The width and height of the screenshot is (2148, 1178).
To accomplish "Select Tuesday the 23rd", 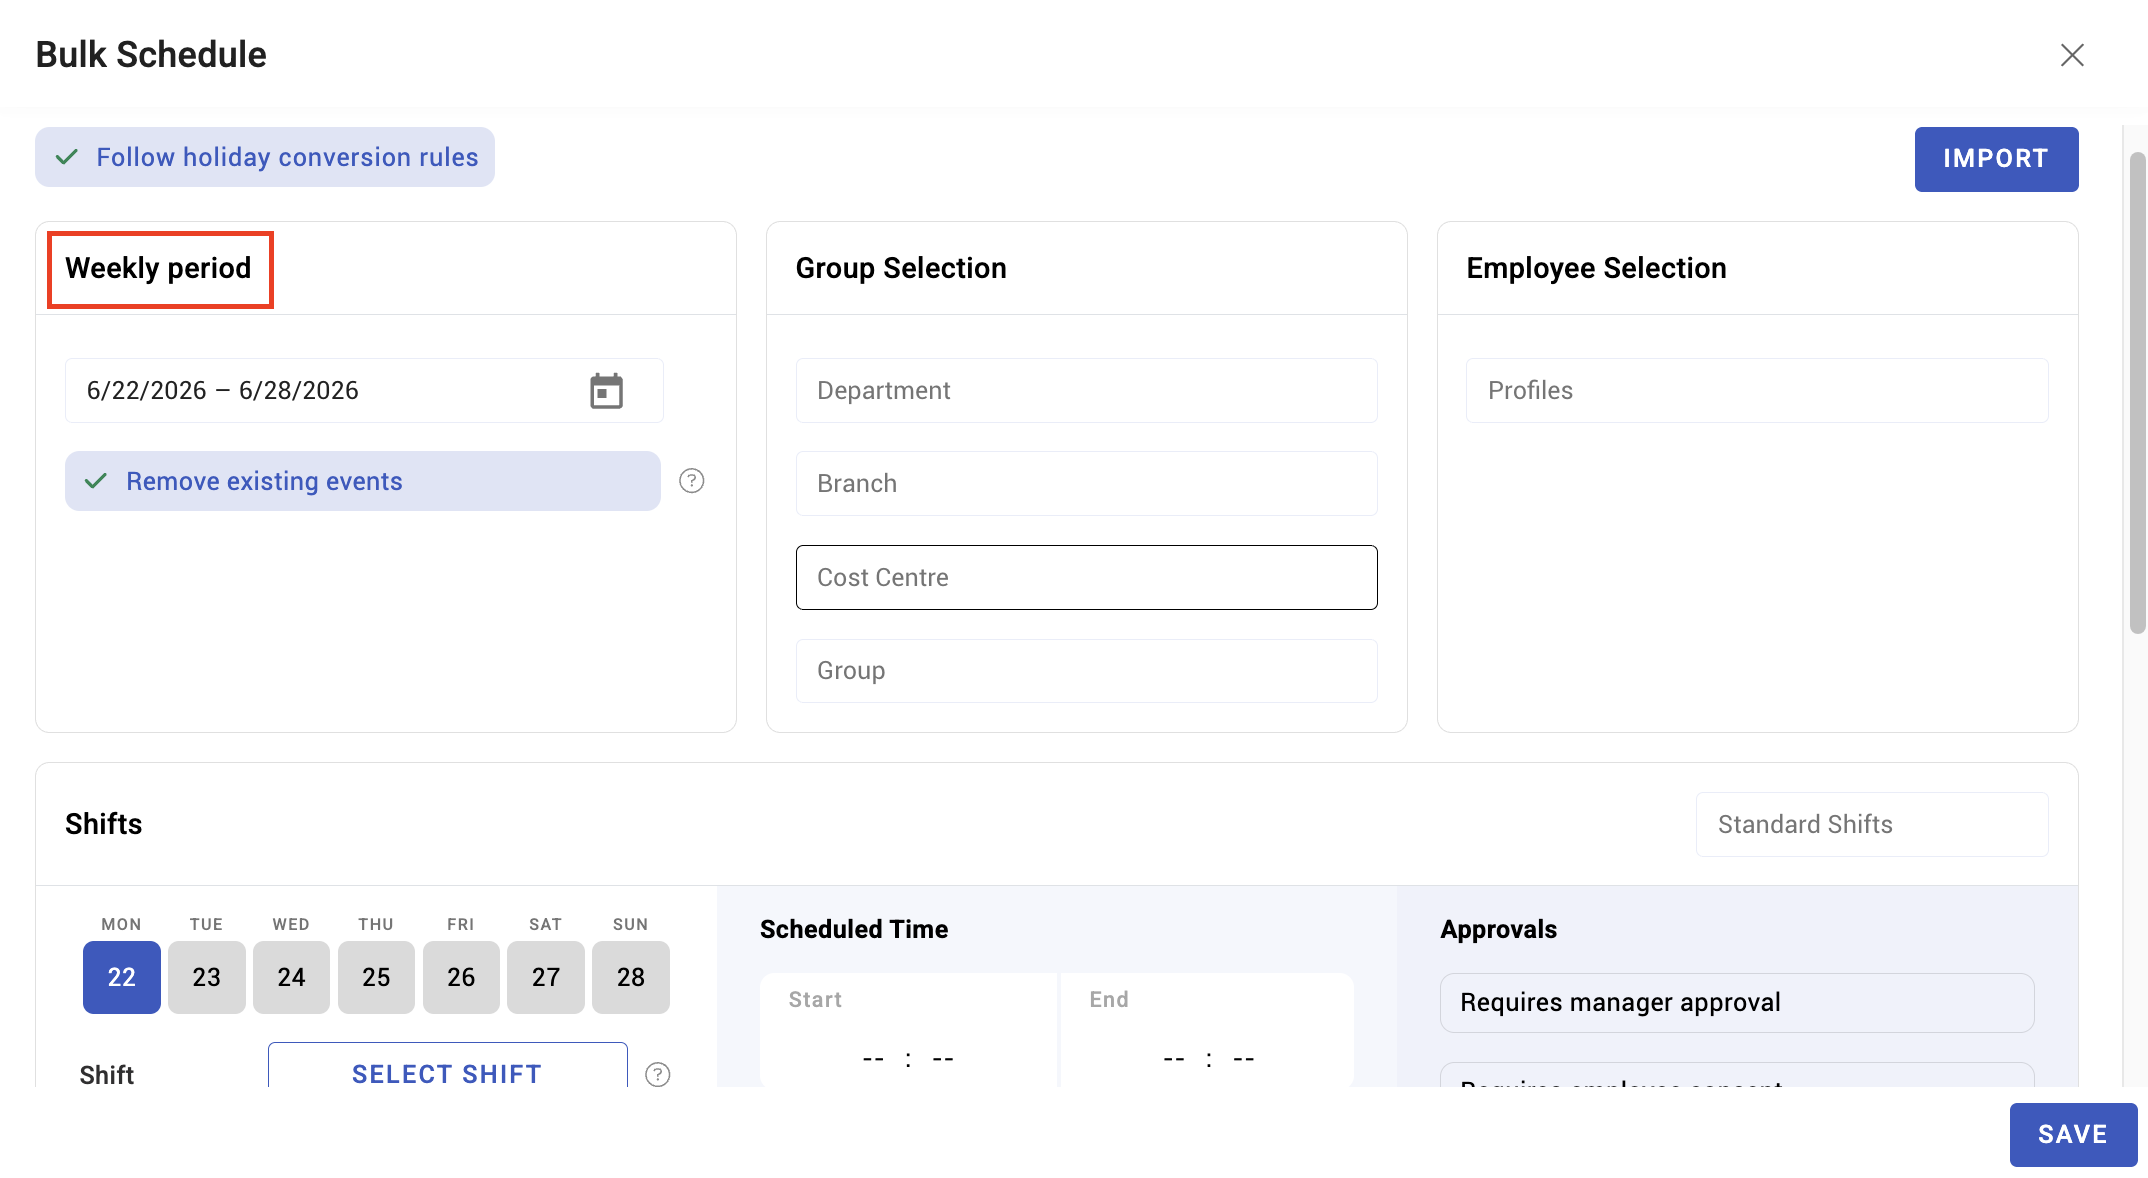I will click(207, 977).
